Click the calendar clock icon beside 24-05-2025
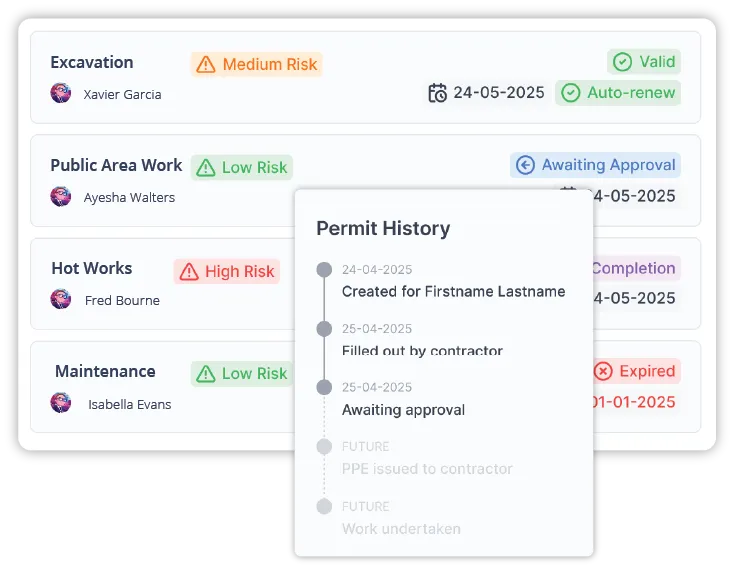The height and width of the screenshot is (567, 735). [438, 93]
